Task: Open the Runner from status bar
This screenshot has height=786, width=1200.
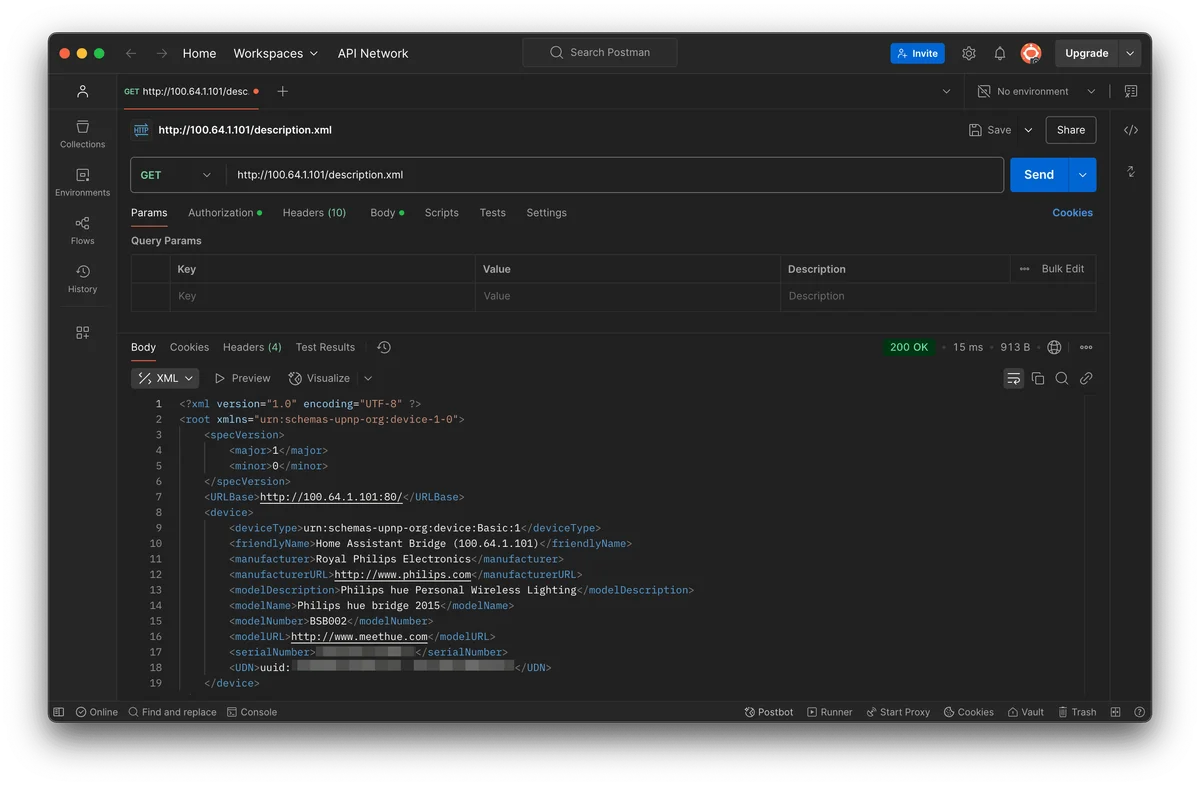Action: (x=829, y=712)
